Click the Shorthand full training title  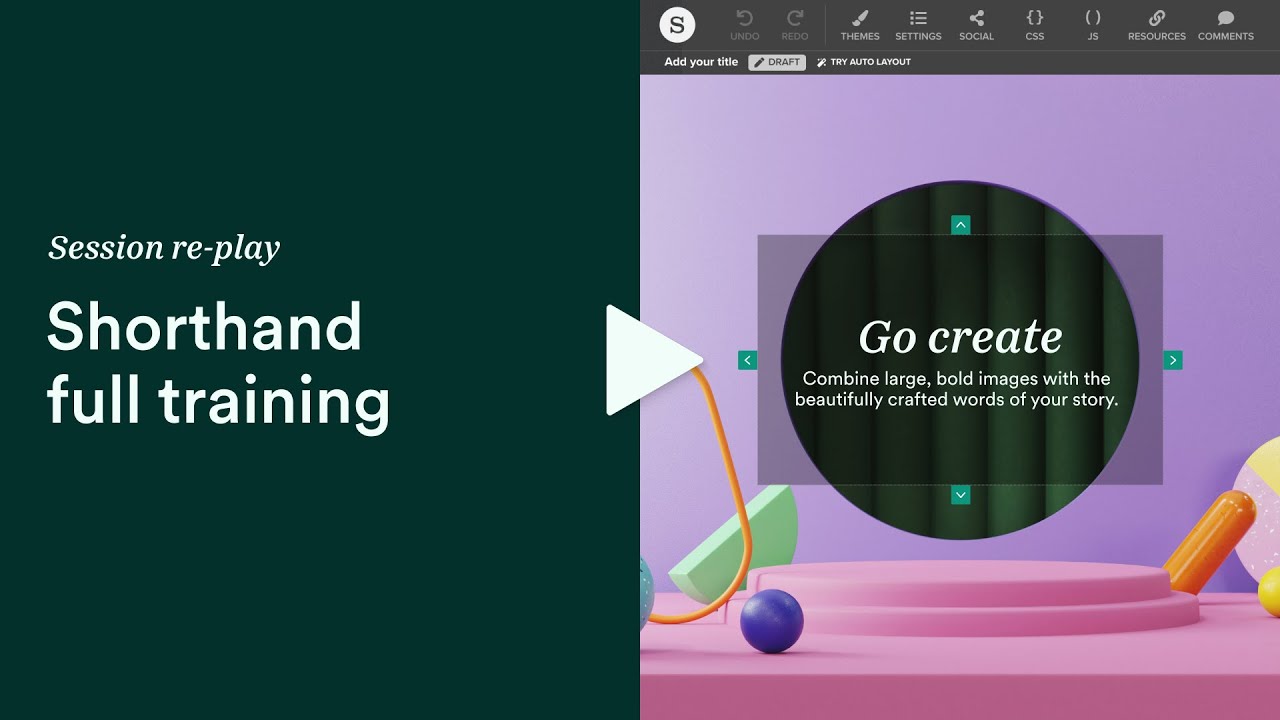(x=218, y=364)
